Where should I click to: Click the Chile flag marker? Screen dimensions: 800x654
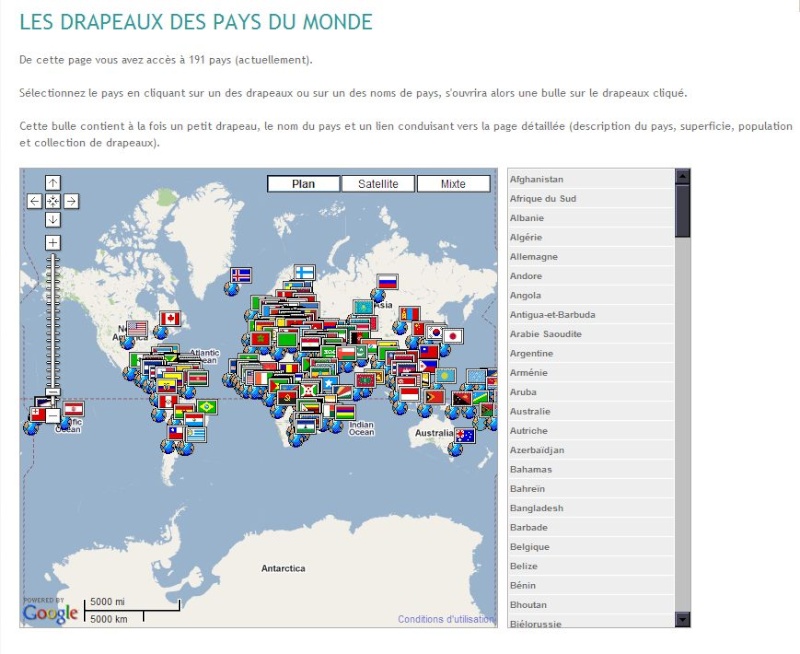tap(176, 433)
